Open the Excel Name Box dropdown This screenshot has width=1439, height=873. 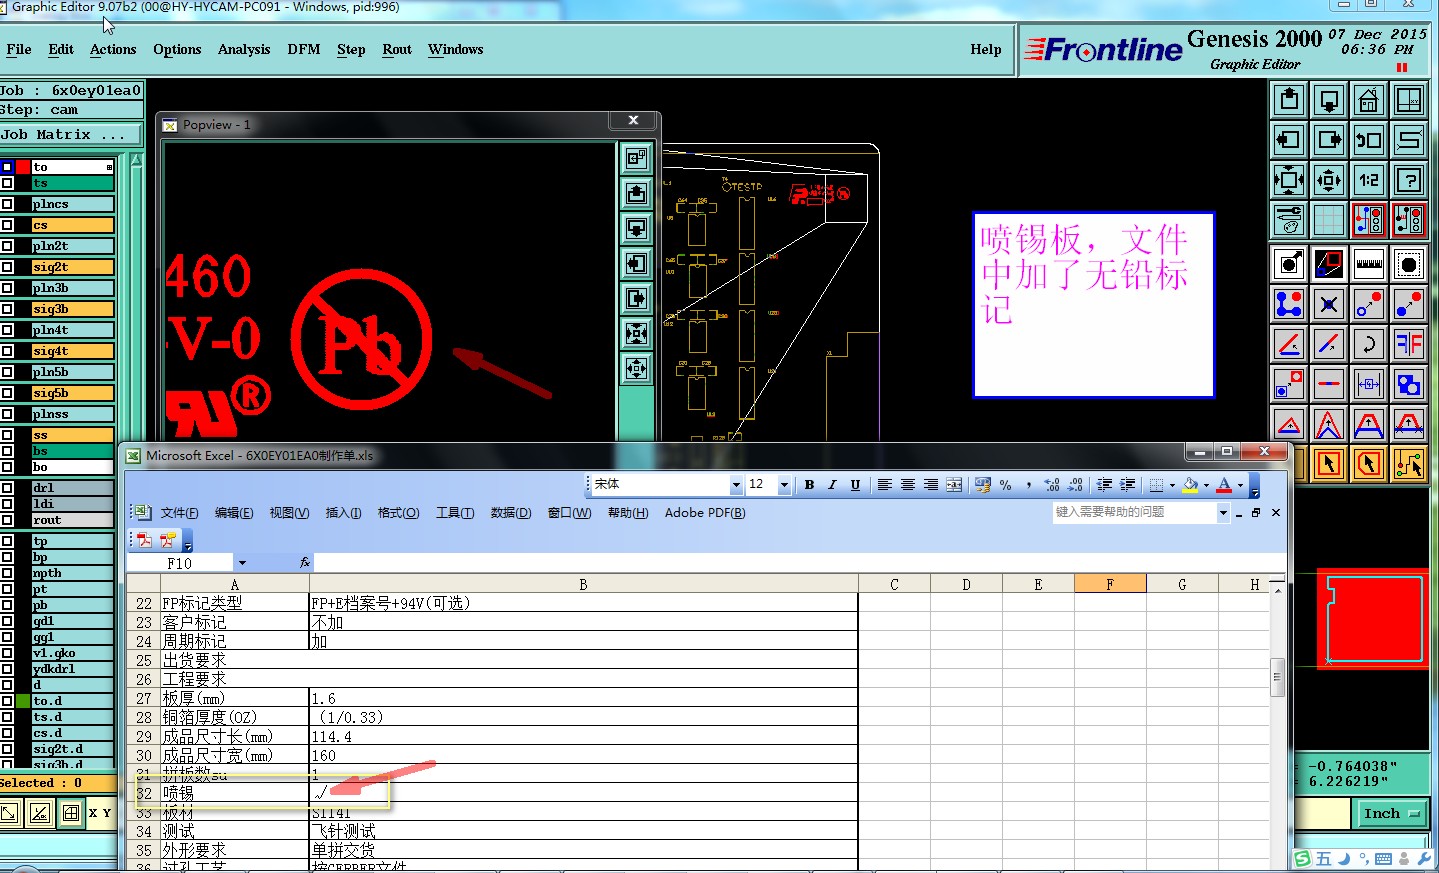click(x=242, y=563)
